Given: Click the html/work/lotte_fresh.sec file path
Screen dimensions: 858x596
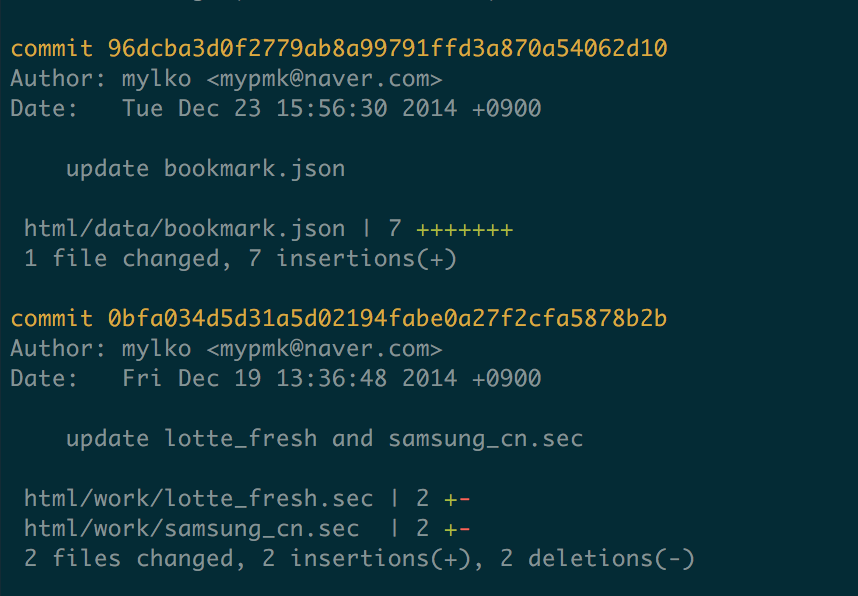Looking at the screenshot, I should coord(198,498).
